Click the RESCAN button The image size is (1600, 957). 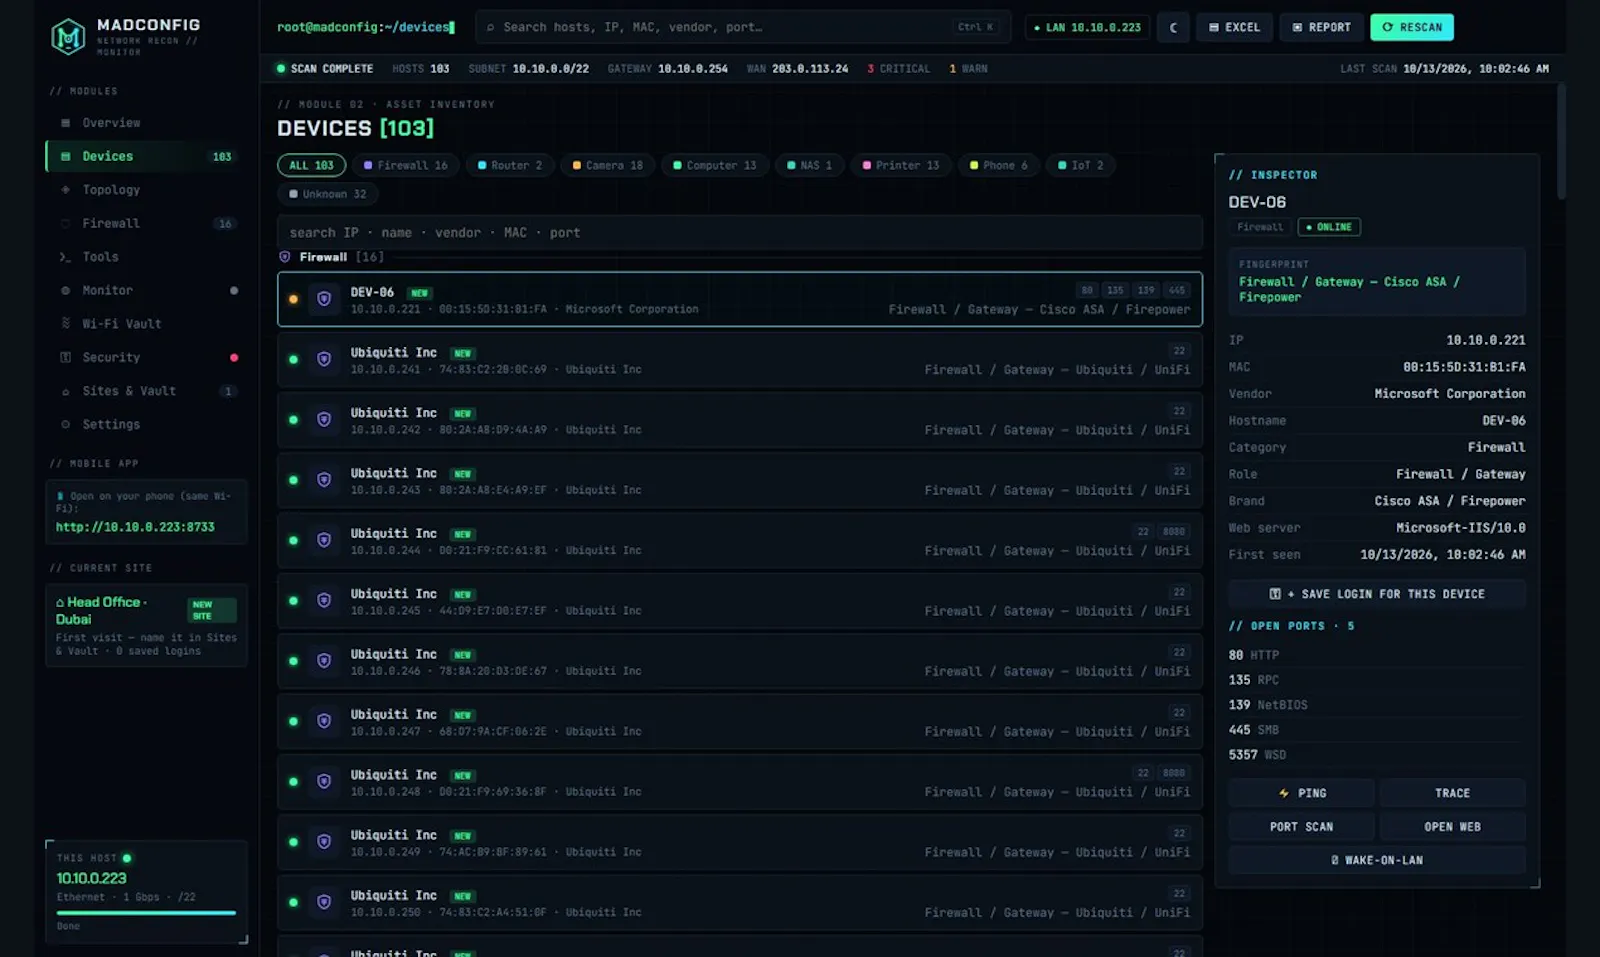1412,27
